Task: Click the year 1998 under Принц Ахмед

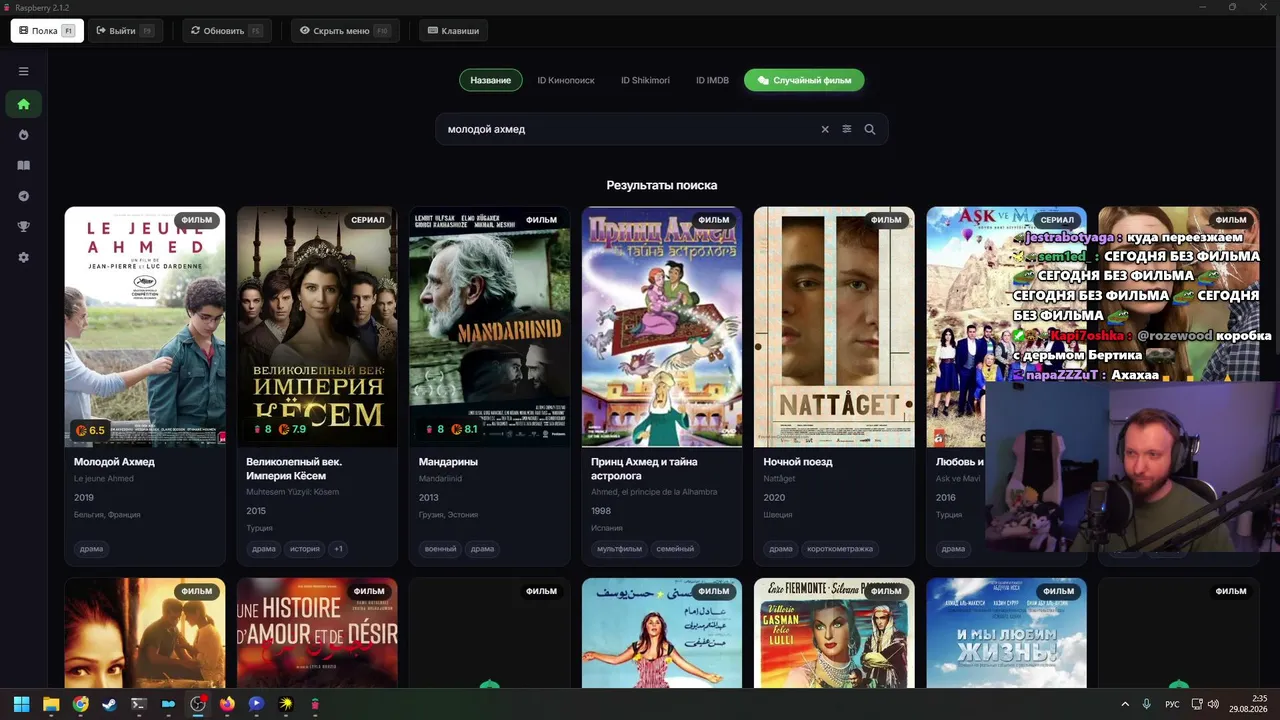Action: coord(601,511)
